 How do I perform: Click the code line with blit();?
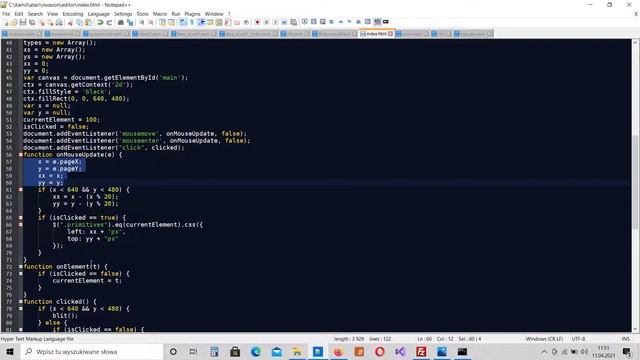pyautogui.click(x=65, y=316)
